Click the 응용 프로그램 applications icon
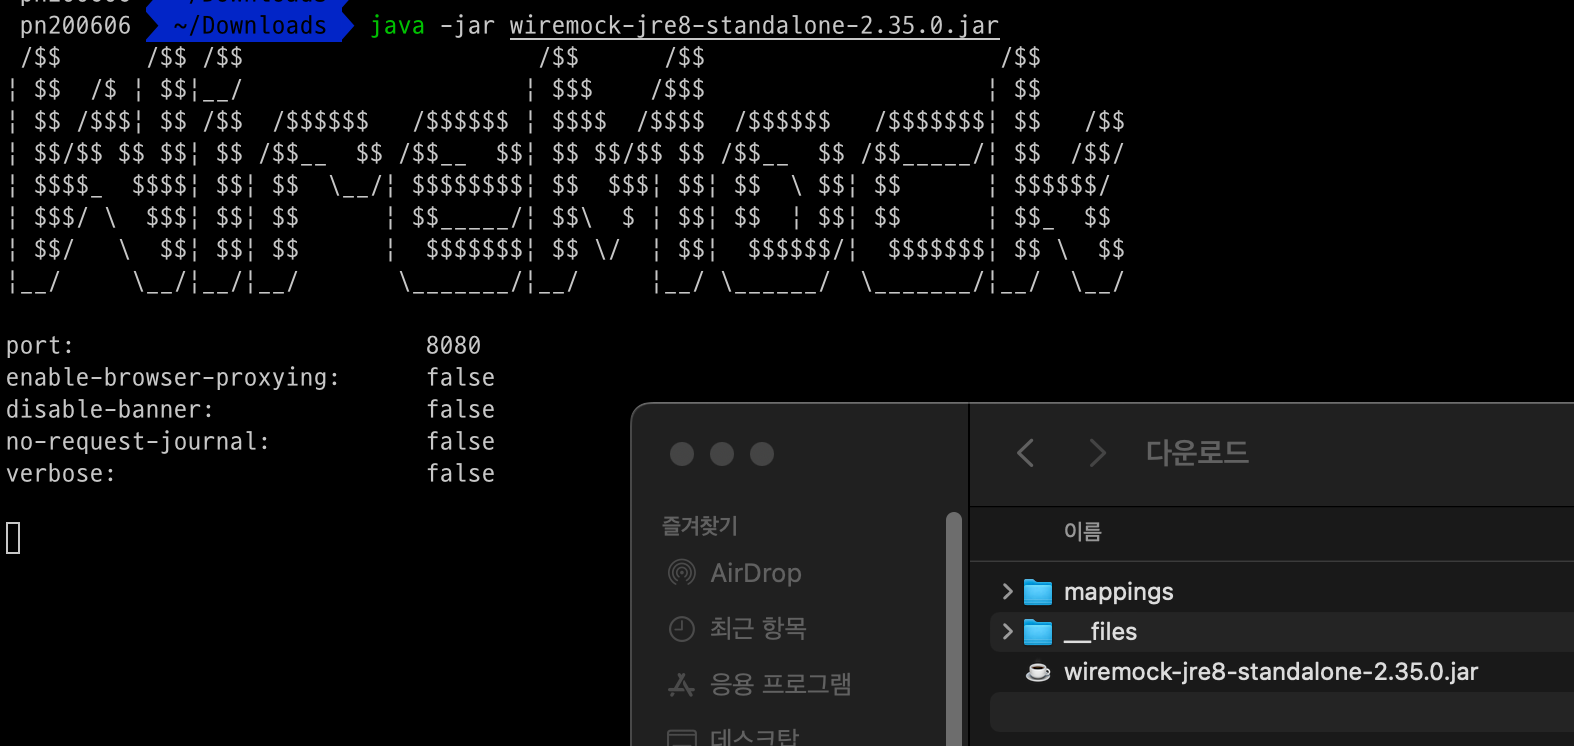The width and height of the screenshot is (1574, 746). point(682,685)
